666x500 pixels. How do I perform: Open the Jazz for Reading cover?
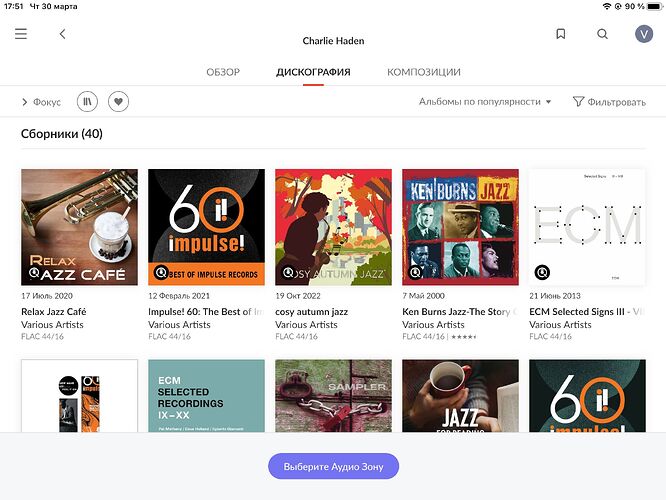(x=460, y=396)
